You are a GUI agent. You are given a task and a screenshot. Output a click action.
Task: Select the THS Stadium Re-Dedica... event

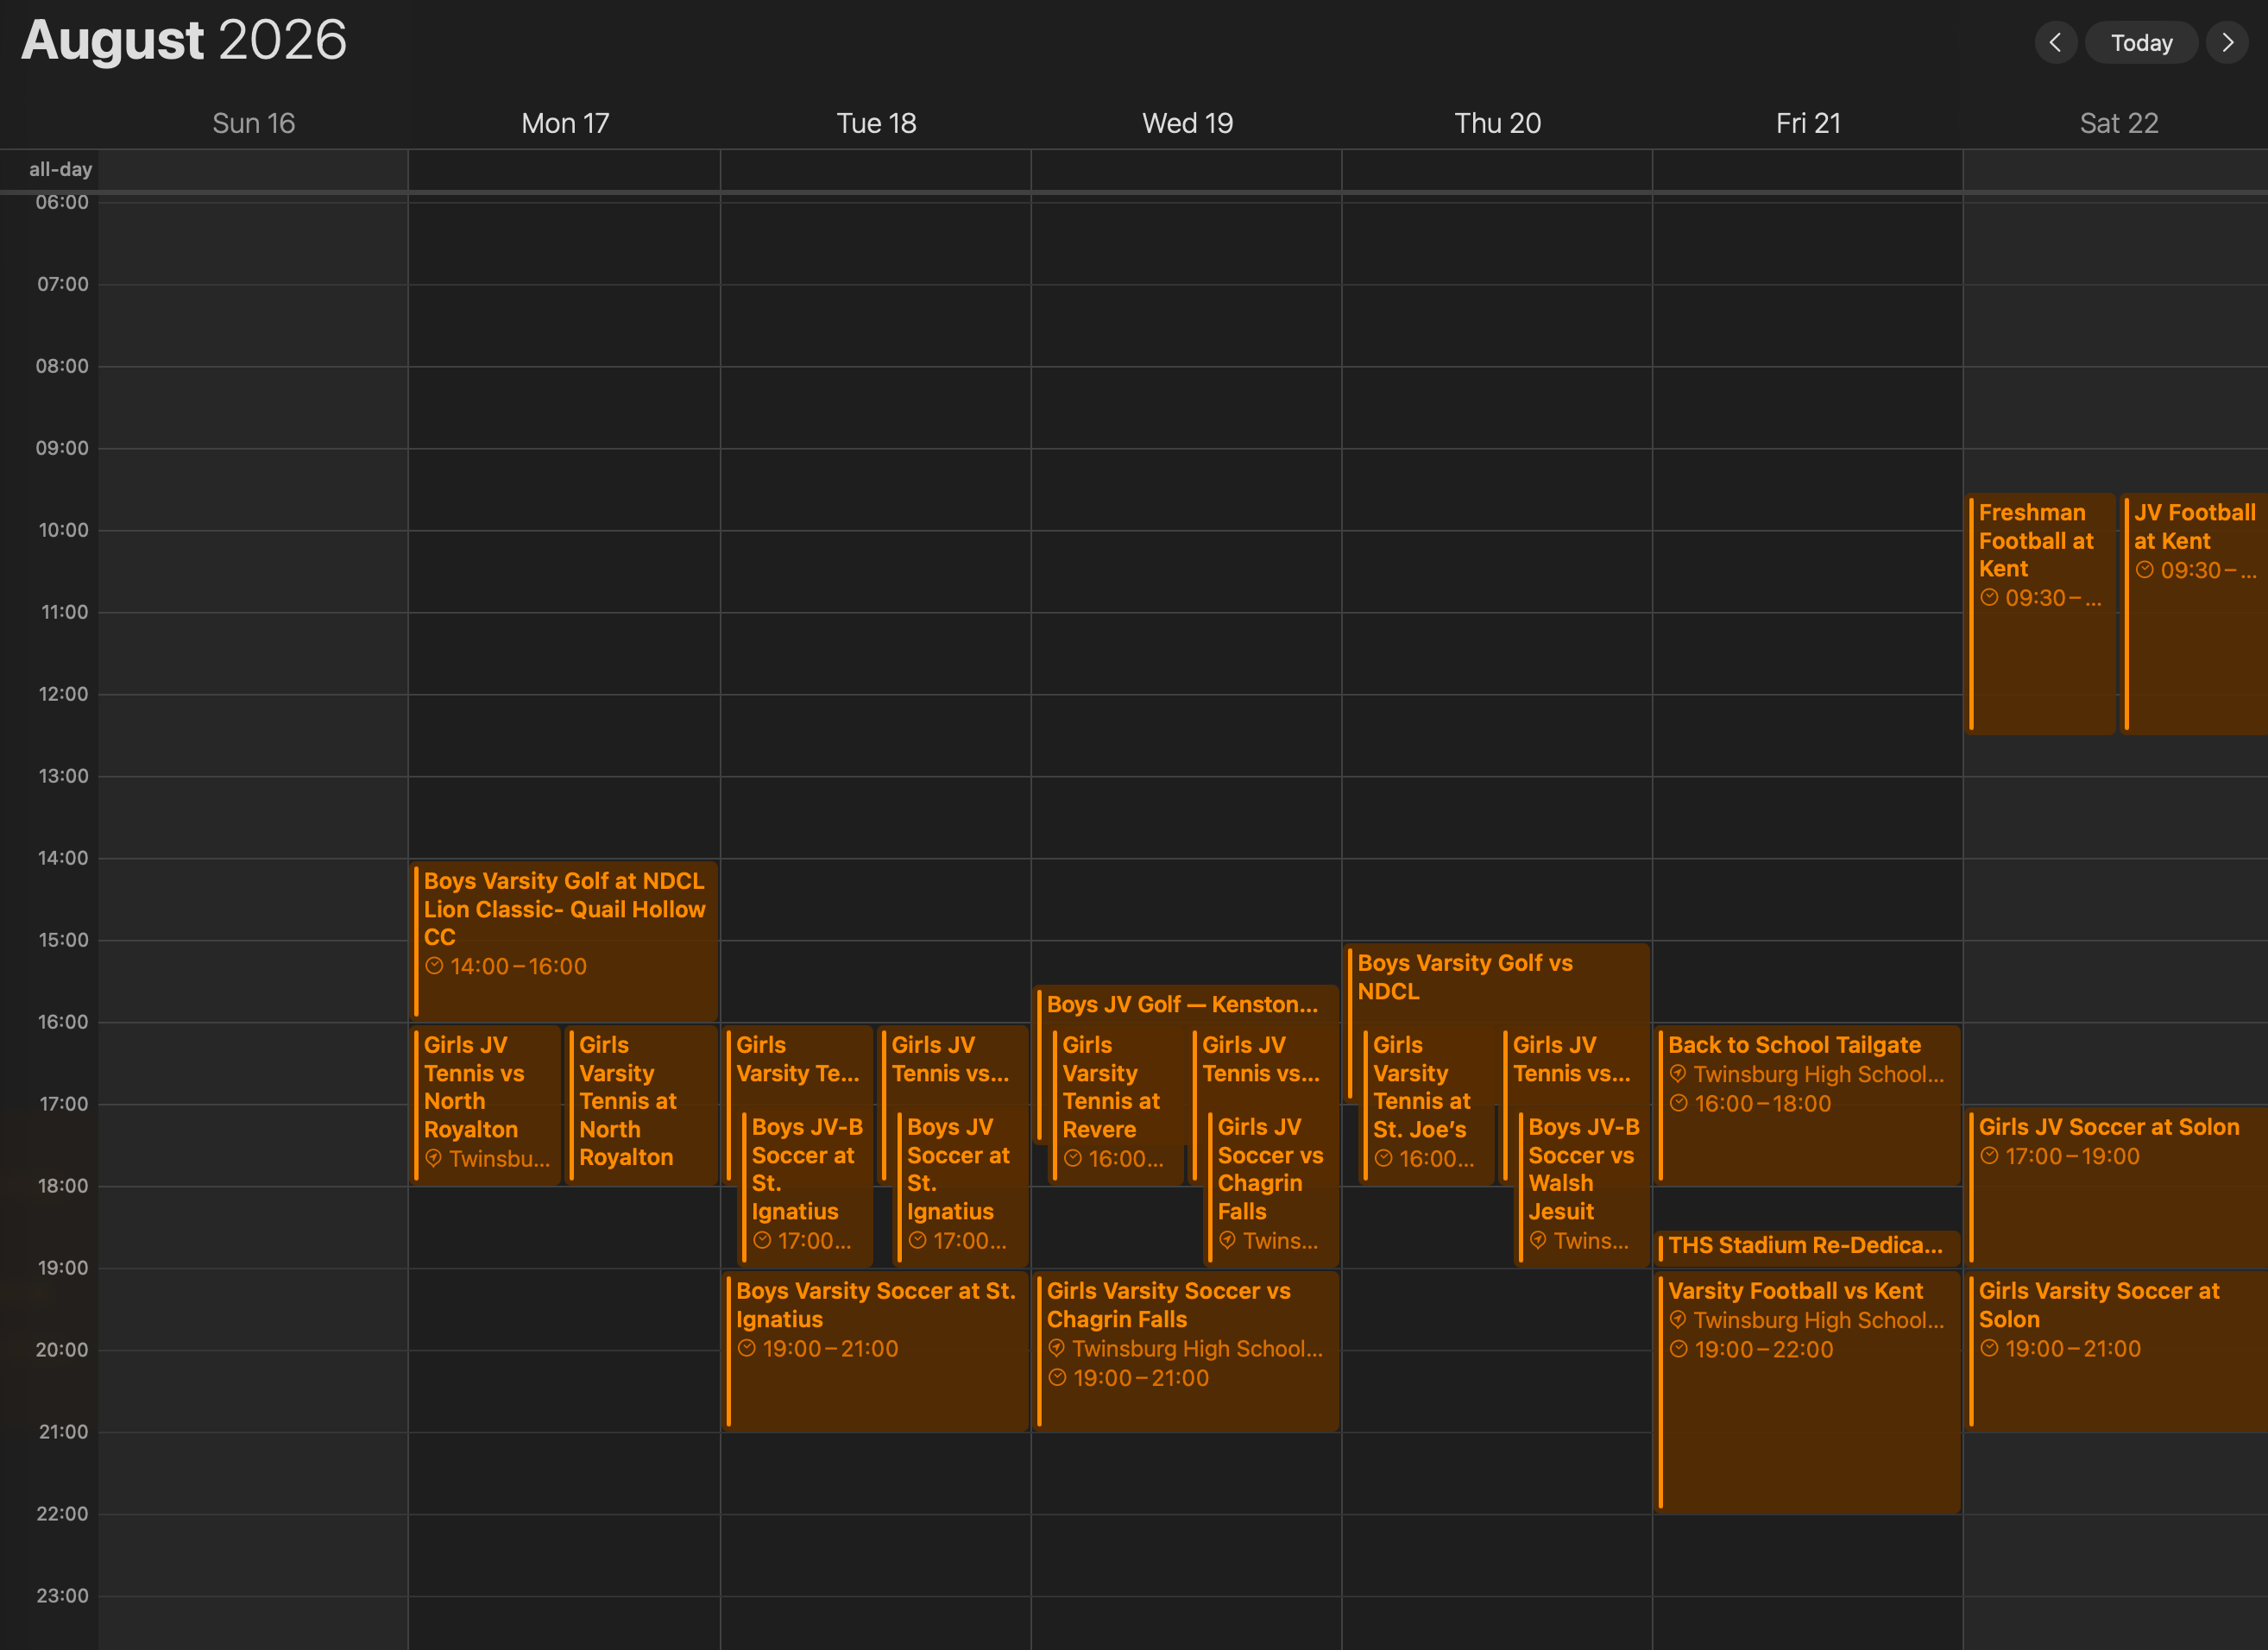[1808, 1247]
